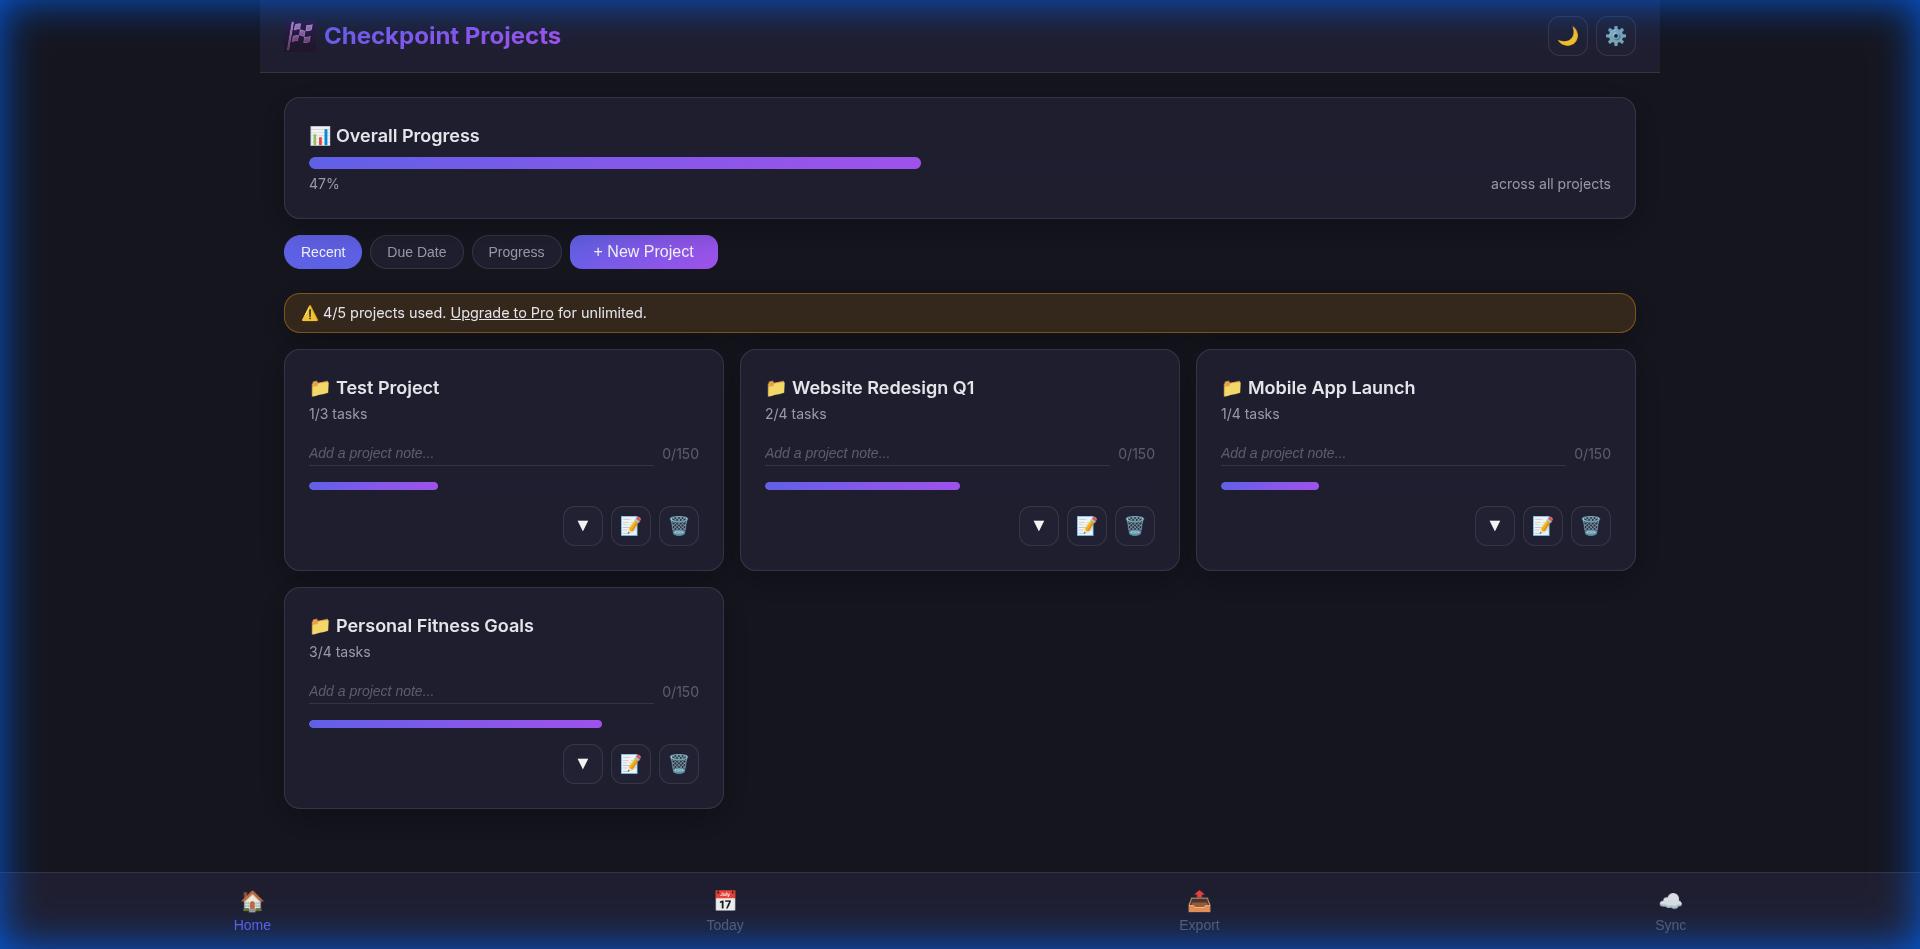Add a note to Website Redesign Q1
1920x949 pixels.
click(x=937, y=453)
